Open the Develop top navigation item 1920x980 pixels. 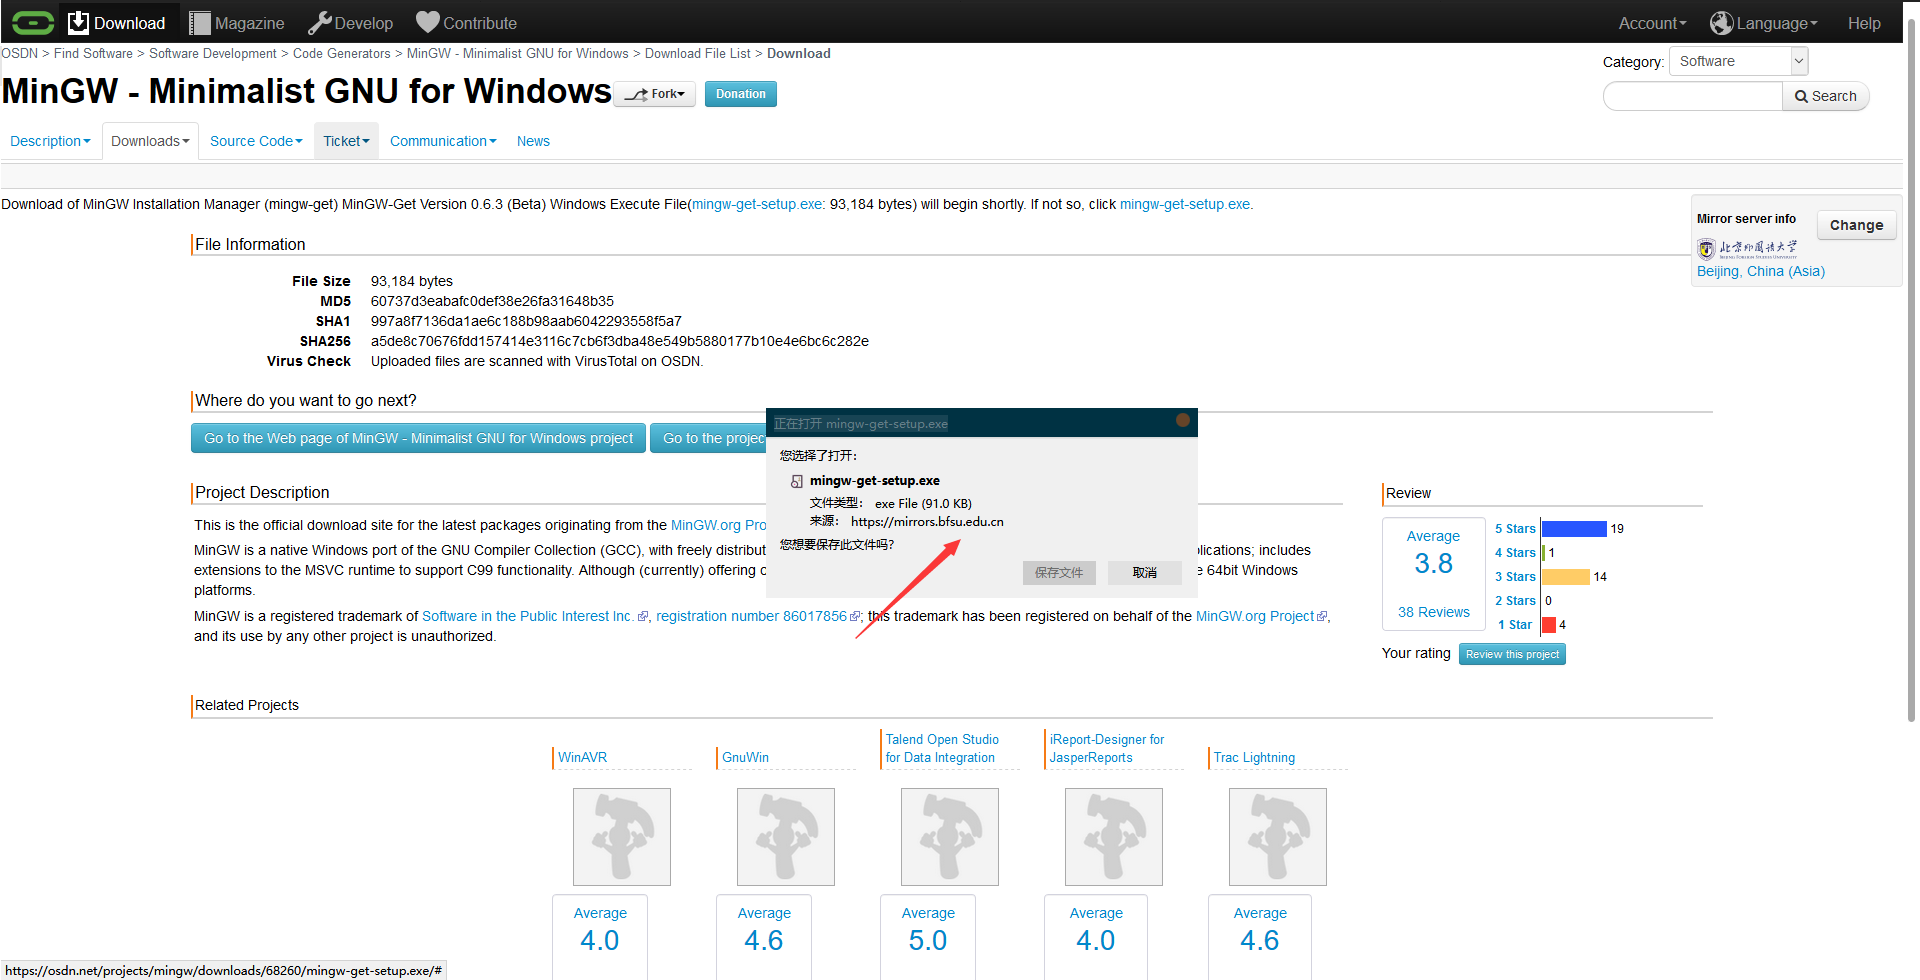[350, 23]
